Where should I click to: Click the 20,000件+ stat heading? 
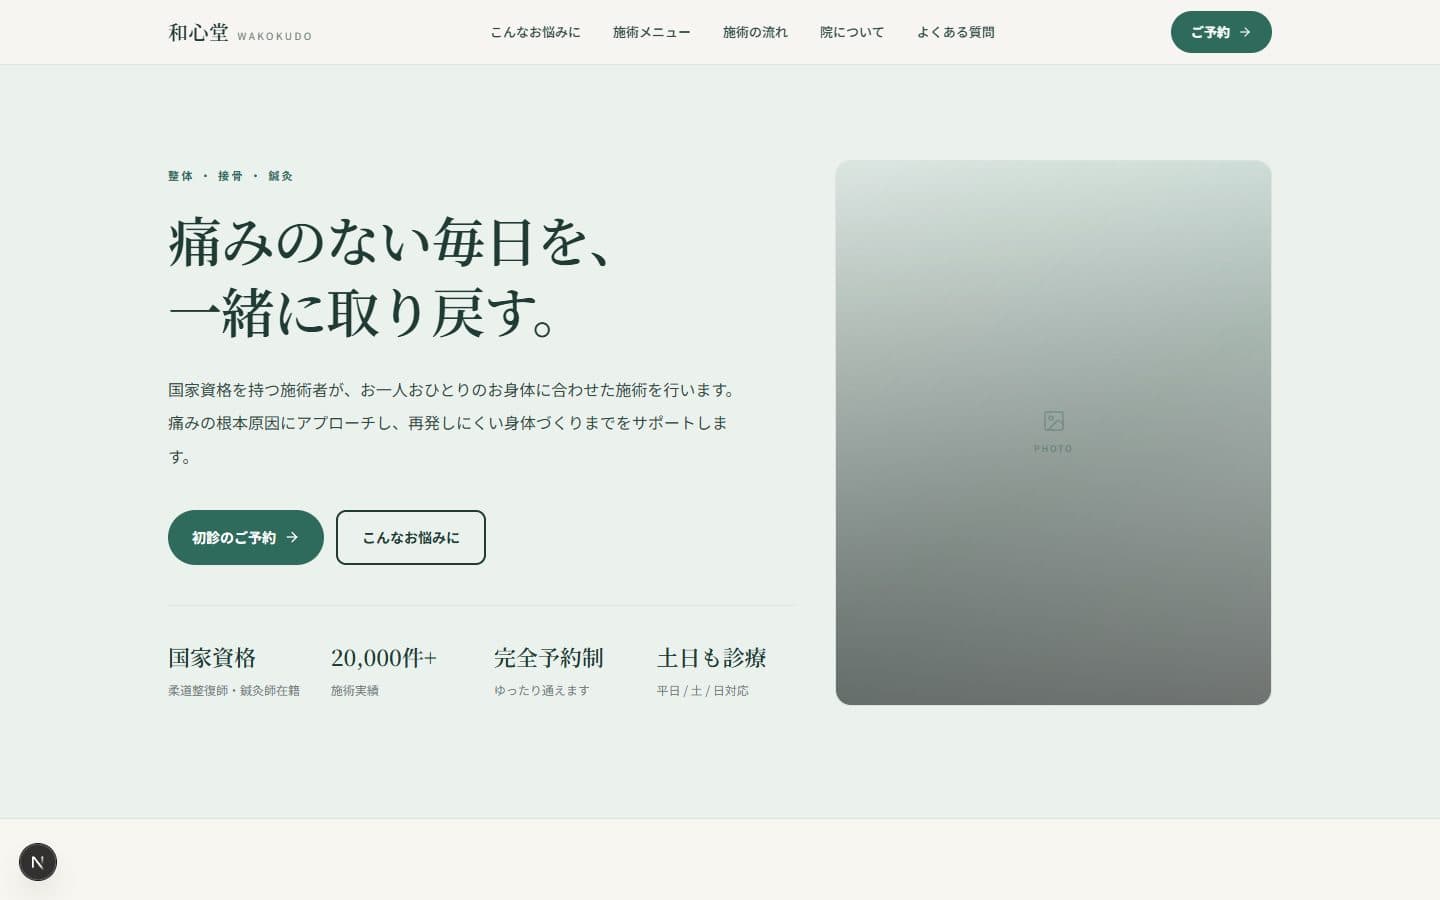click(384, 658)
